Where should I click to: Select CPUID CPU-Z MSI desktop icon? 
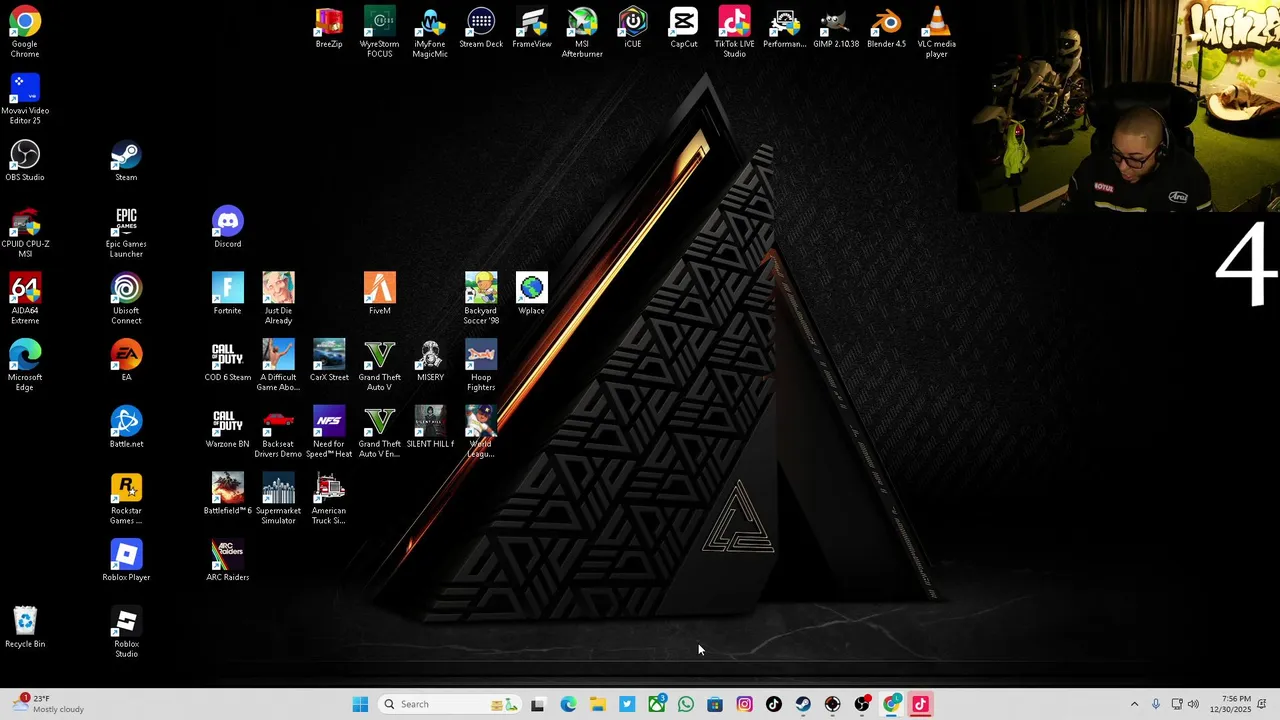point(25,232)
